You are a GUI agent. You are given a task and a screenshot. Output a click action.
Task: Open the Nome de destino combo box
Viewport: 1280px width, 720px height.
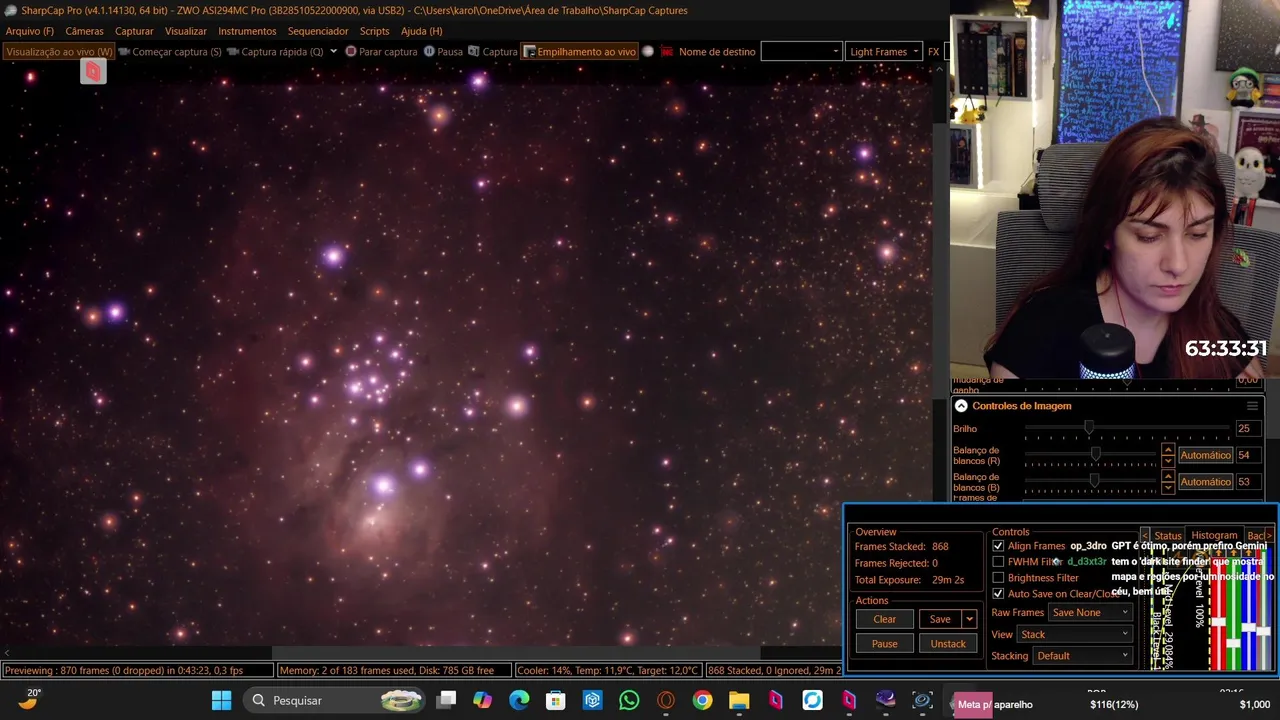click(x=801, y=52)
